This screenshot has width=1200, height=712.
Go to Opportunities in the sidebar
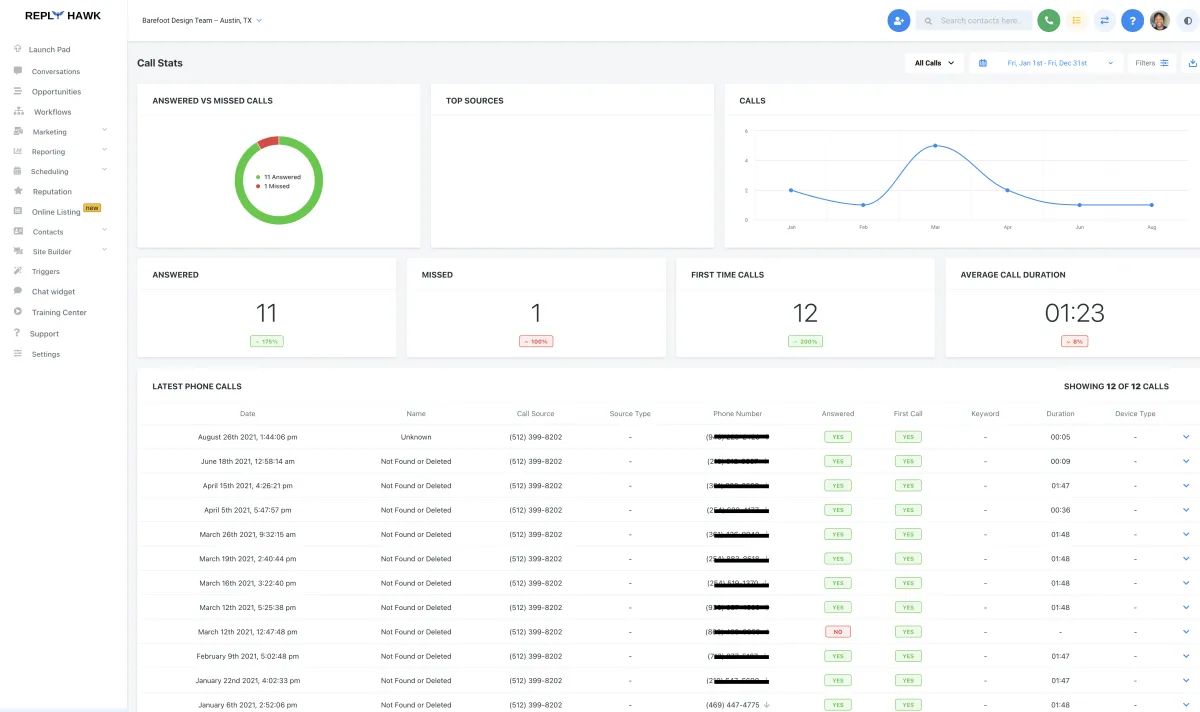pyautogui.click(x=56, y=91)
